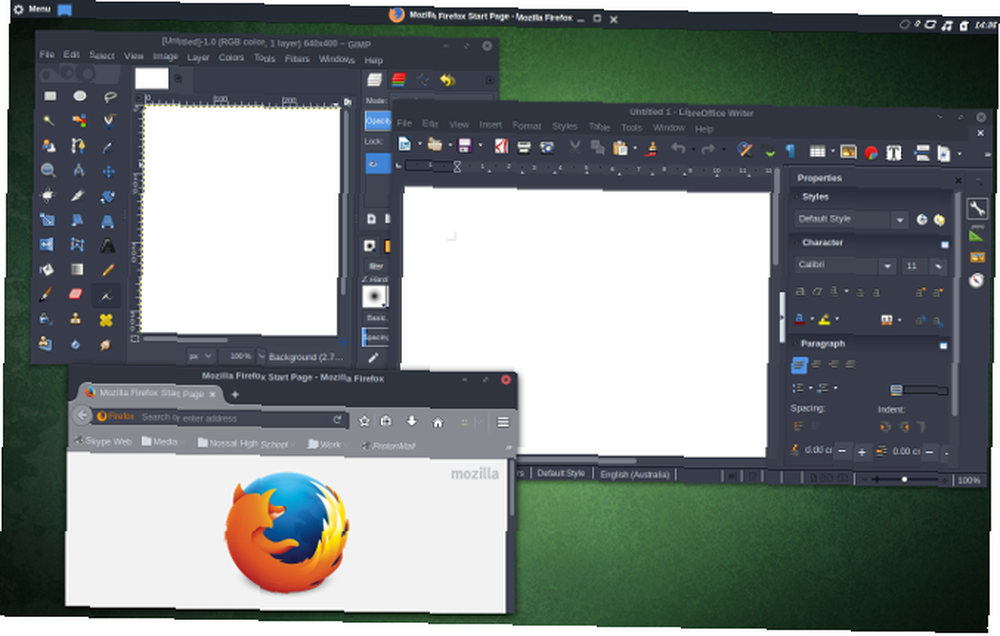The width and height of the screenshot is (1000, 636).
Task: Open the Insert Table dropdown arrow in Writer
Action: (833, 151)
